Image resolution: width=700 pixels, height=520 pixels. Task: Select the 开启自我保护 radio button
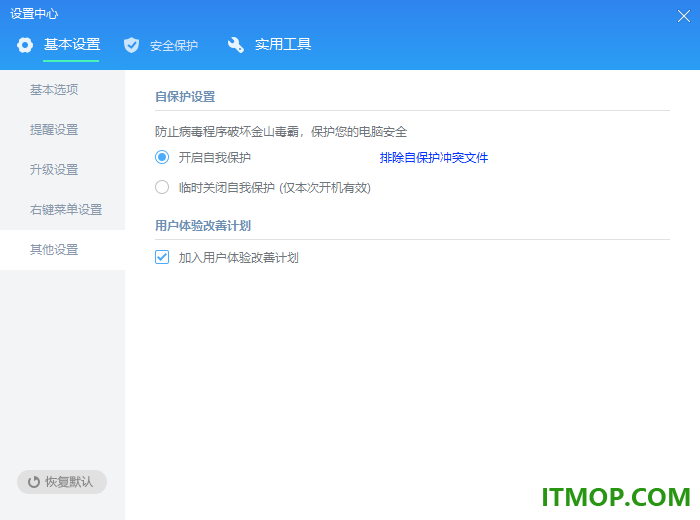[162, 157]
